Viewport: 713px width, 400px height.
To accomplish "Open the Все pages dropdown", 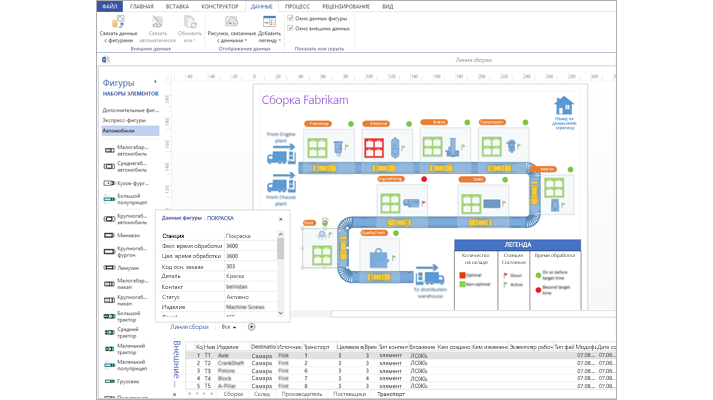I will point(229,327).
